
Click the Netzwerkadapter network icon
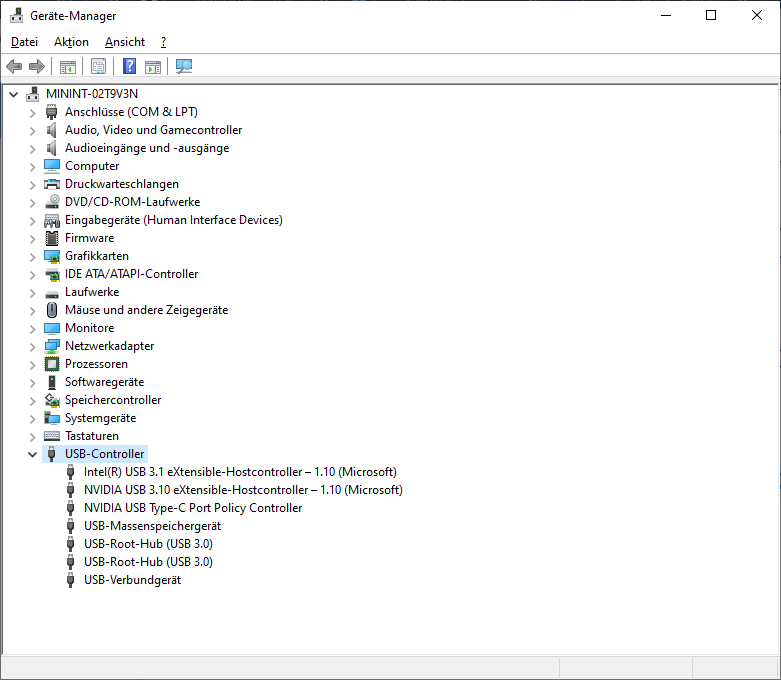[x=52, y=346]
